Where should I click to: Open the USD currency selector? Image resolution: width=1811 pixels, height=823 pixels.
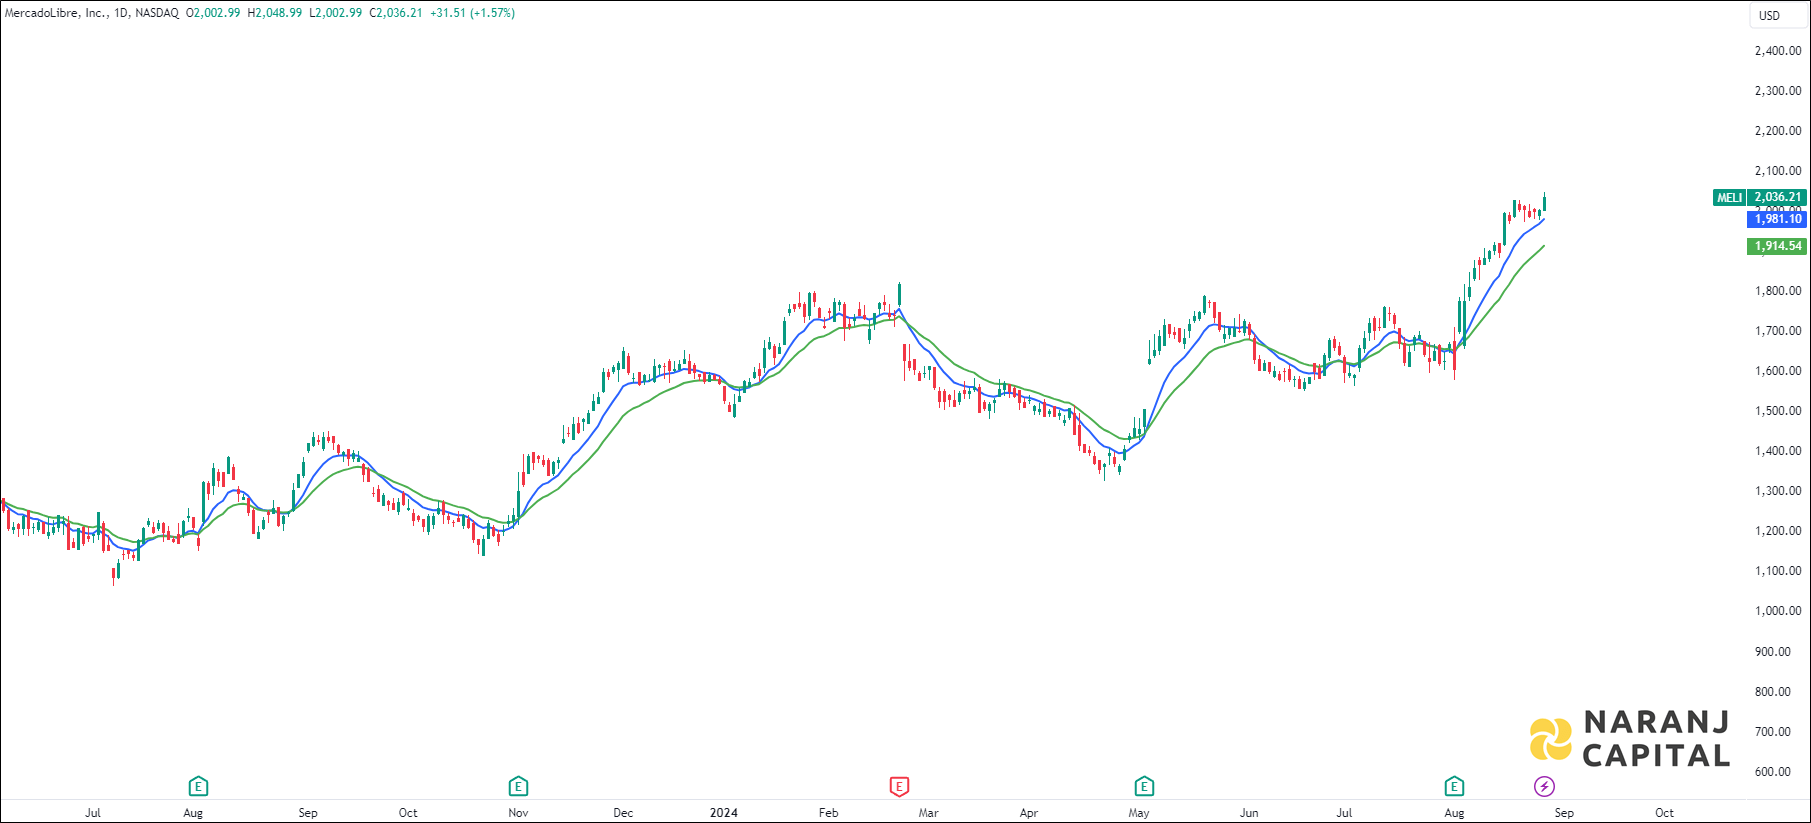[1770, 15]
